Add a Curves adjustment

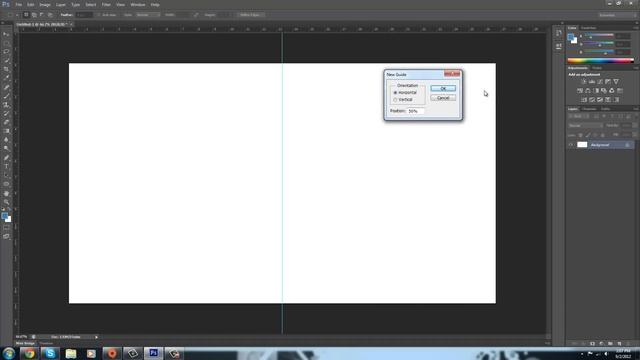tap(600, 82)
